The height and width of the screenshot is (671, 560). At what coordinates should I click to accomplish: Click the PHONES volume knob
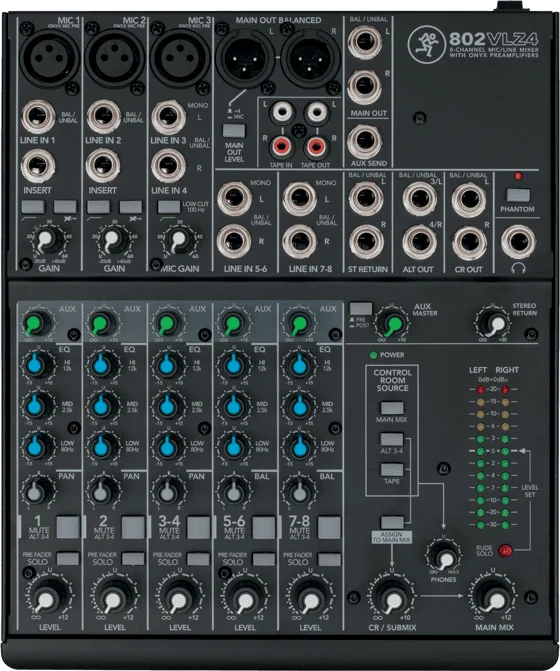pyautogui.click(x=444, y=558)
